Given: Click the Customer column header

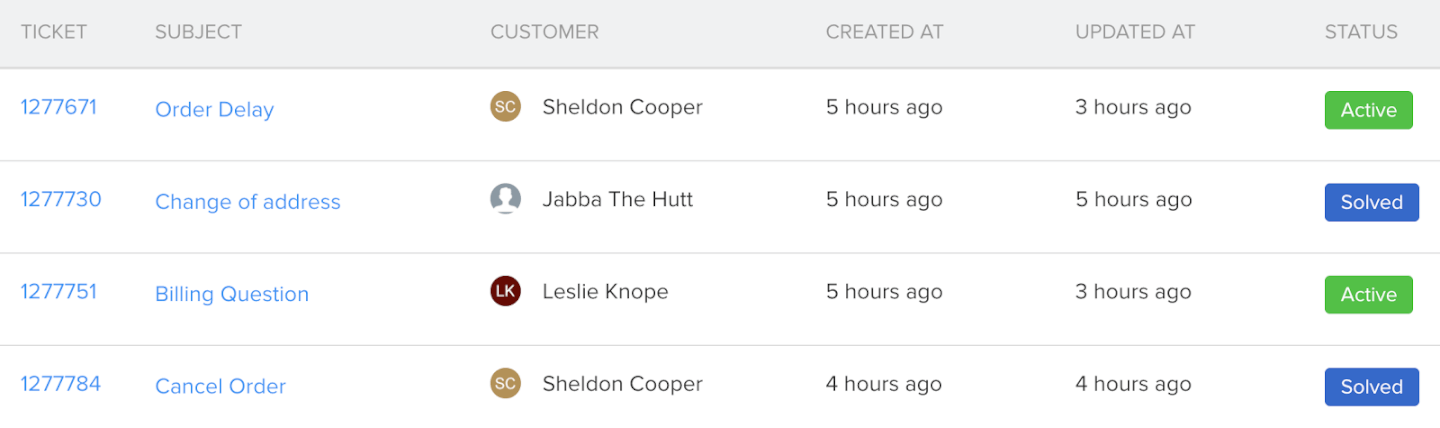Looking at the screenshot, I should coord(544,32).
